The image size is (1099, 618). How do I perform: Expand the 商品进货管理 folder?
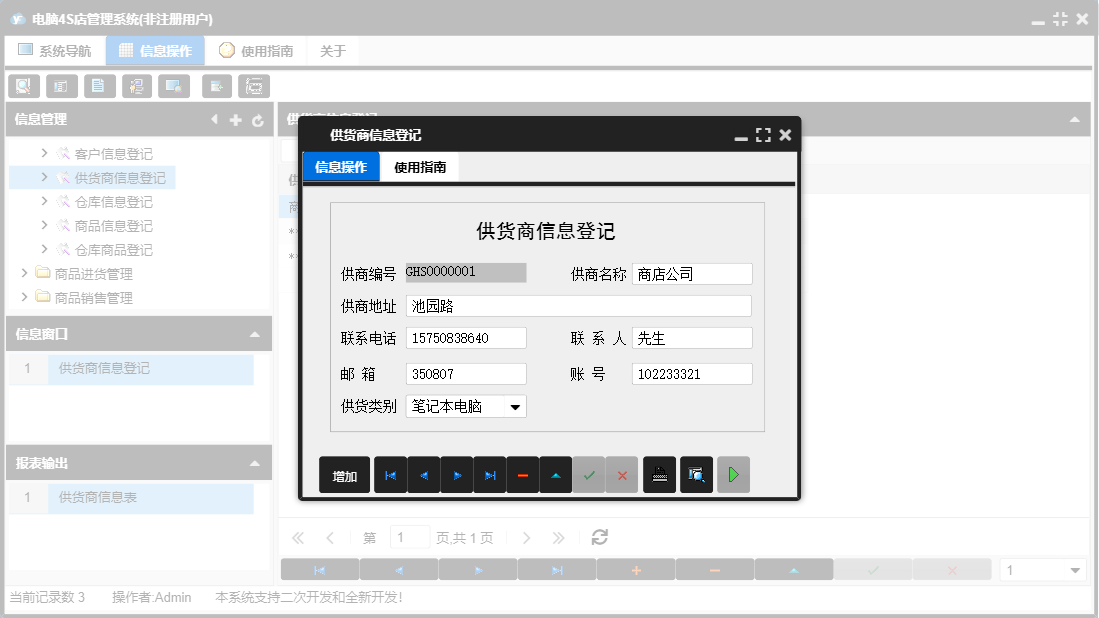pyautogui.click(x=23, y=272)
